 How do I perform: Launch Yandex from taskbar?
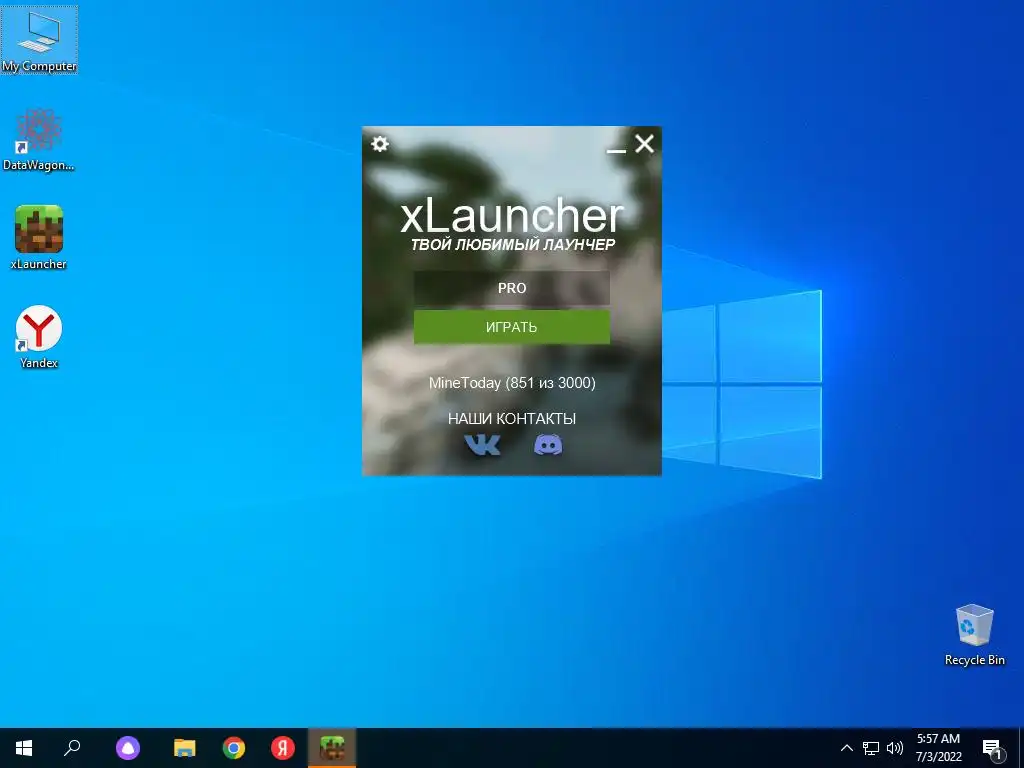pos(283,748)
